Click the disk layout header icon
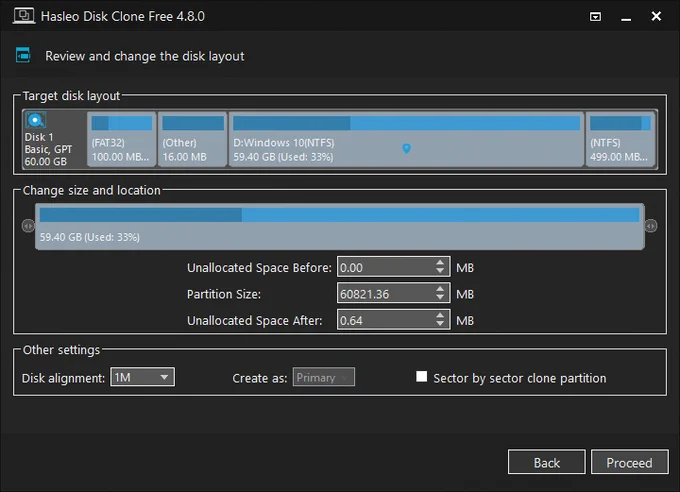680x492 pixels. [x=23, y=56]
